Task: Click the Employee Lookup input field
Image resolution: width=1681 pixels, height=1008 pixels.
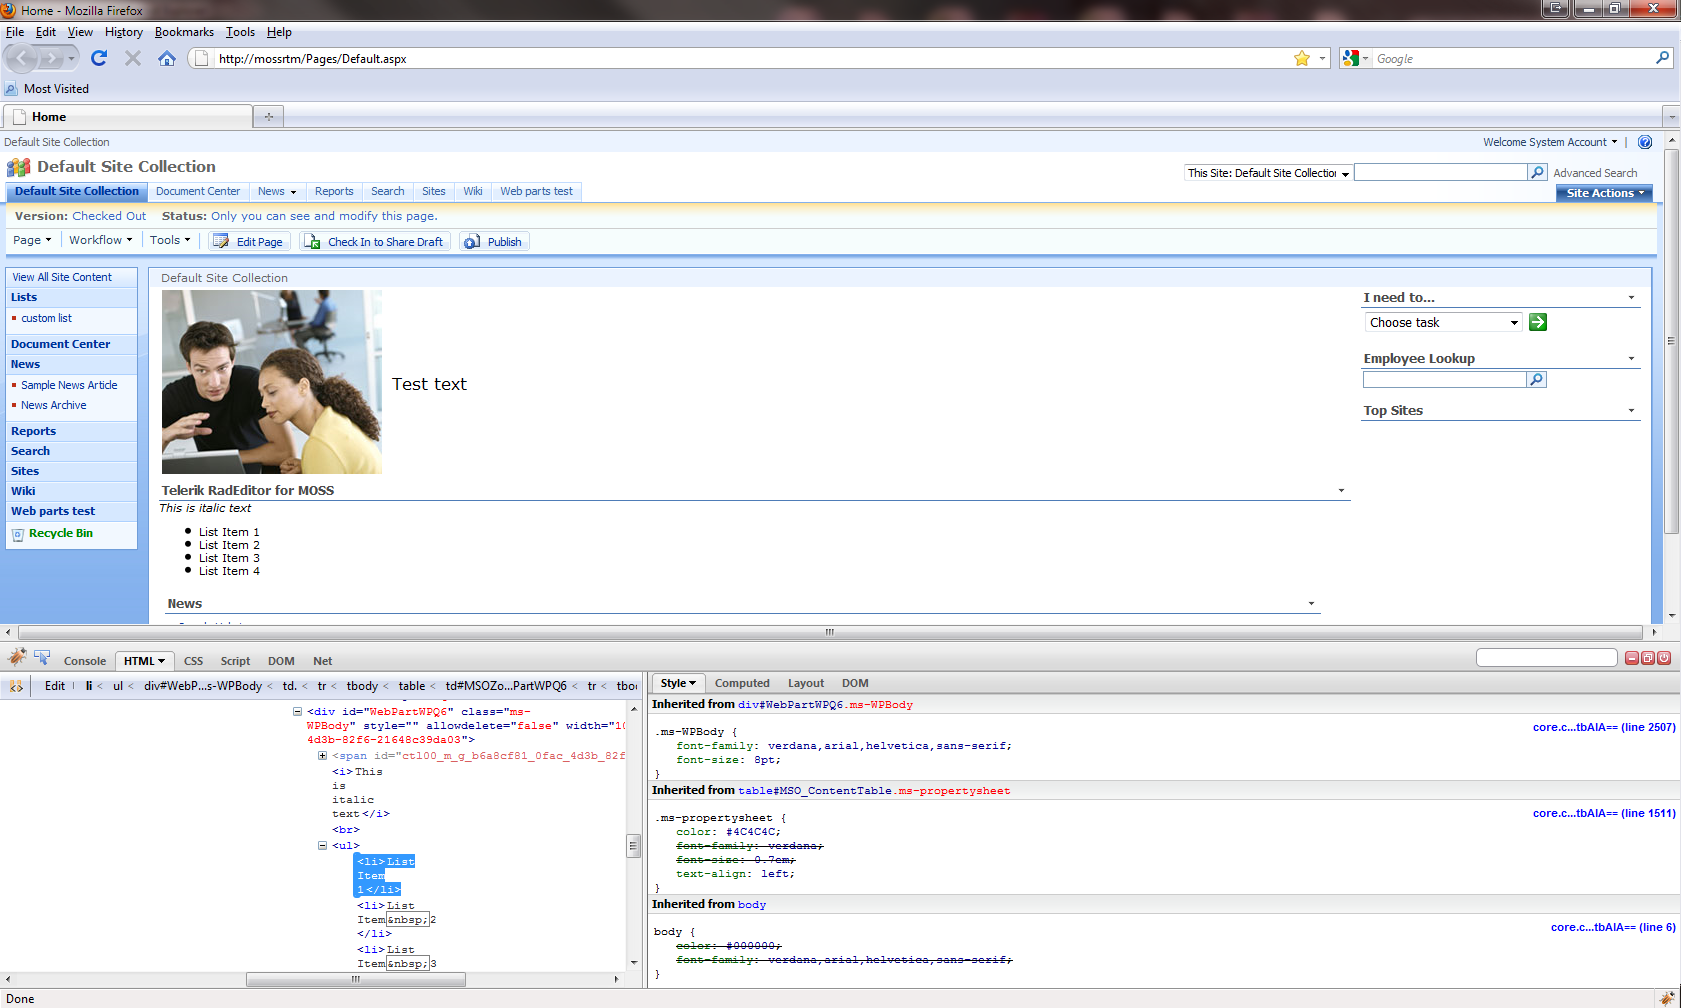Action: click(1444, 380)
